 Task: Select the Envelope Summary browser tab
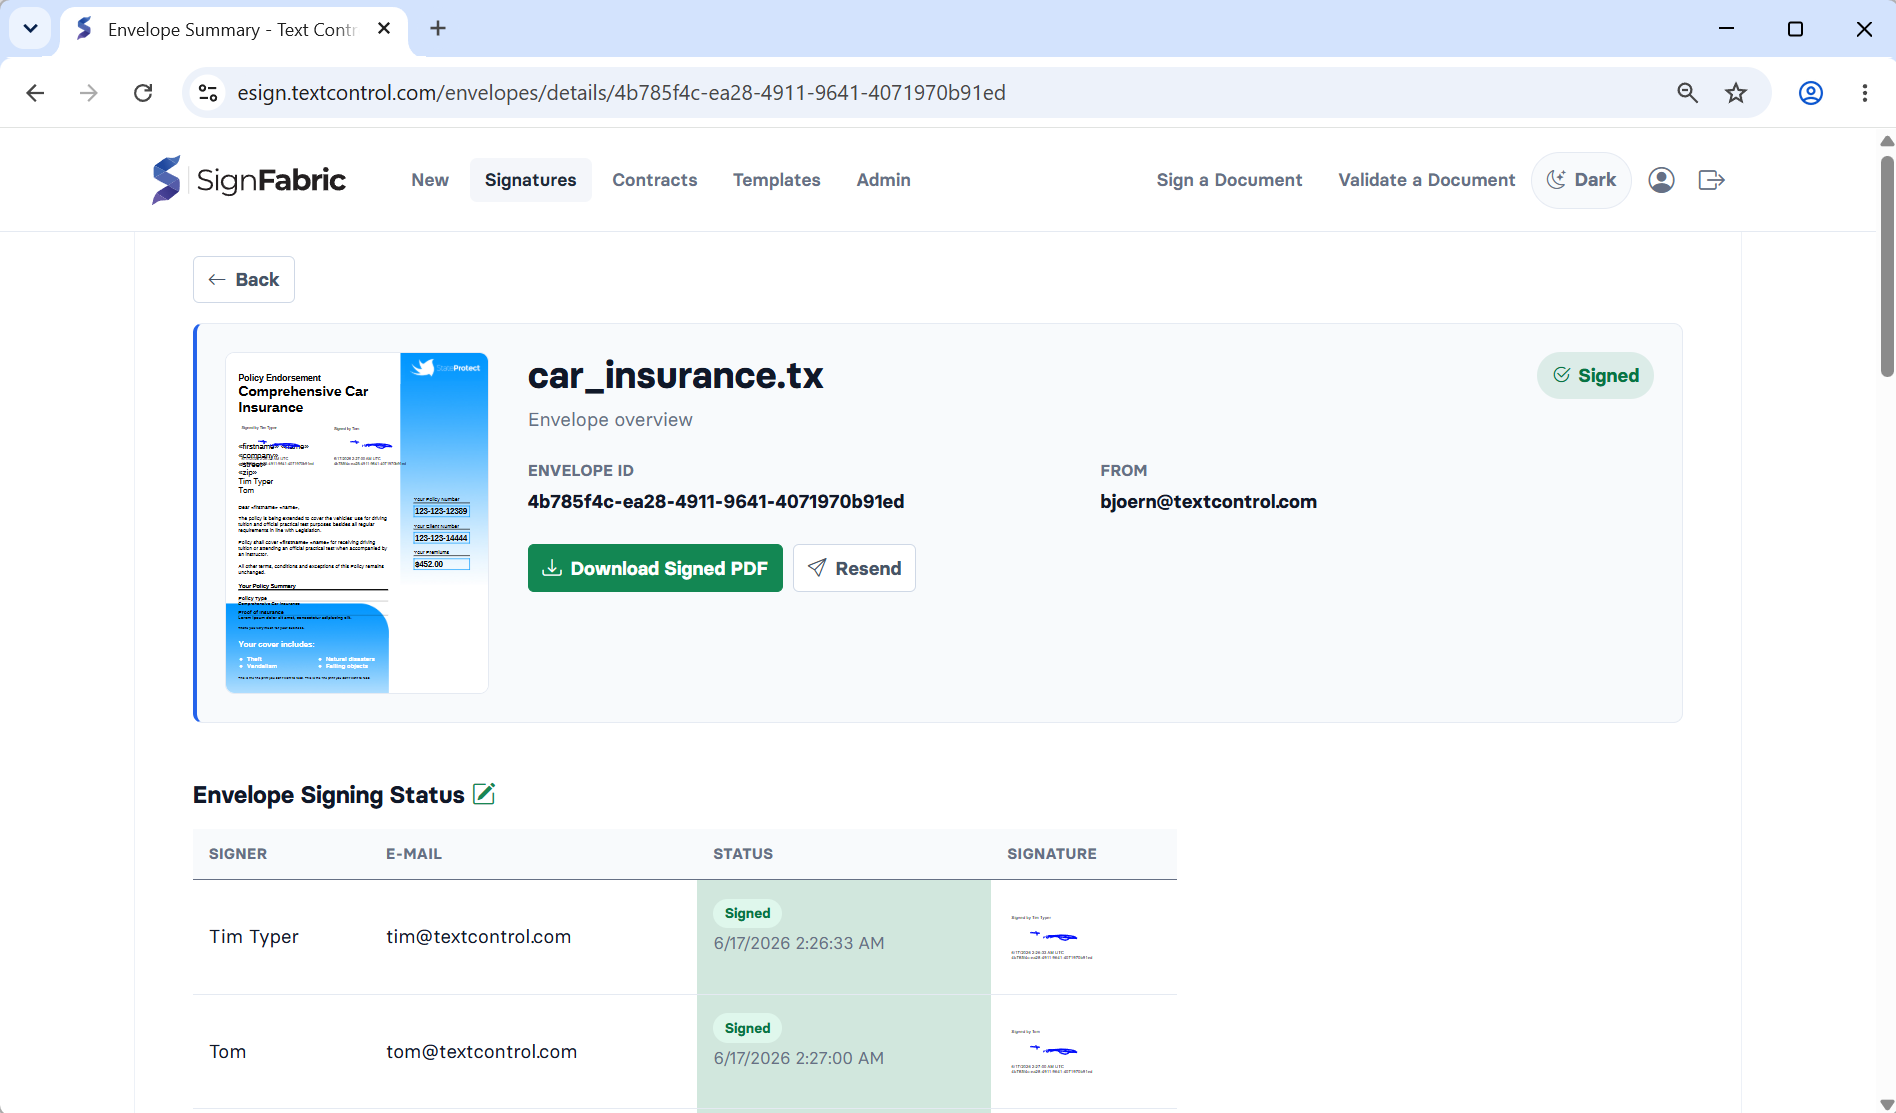[x=234, y=30]
